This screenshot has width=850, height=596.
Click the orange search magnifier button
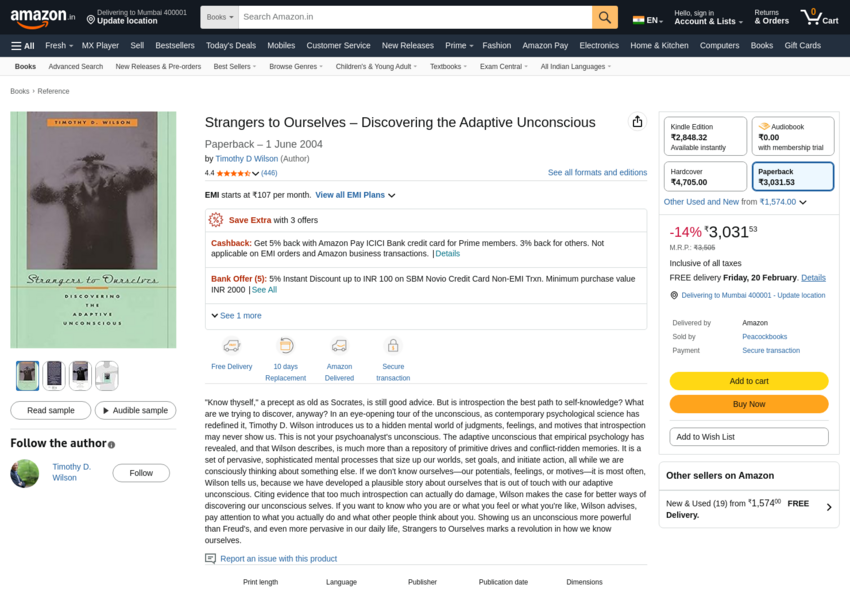(x=604, y=17)
